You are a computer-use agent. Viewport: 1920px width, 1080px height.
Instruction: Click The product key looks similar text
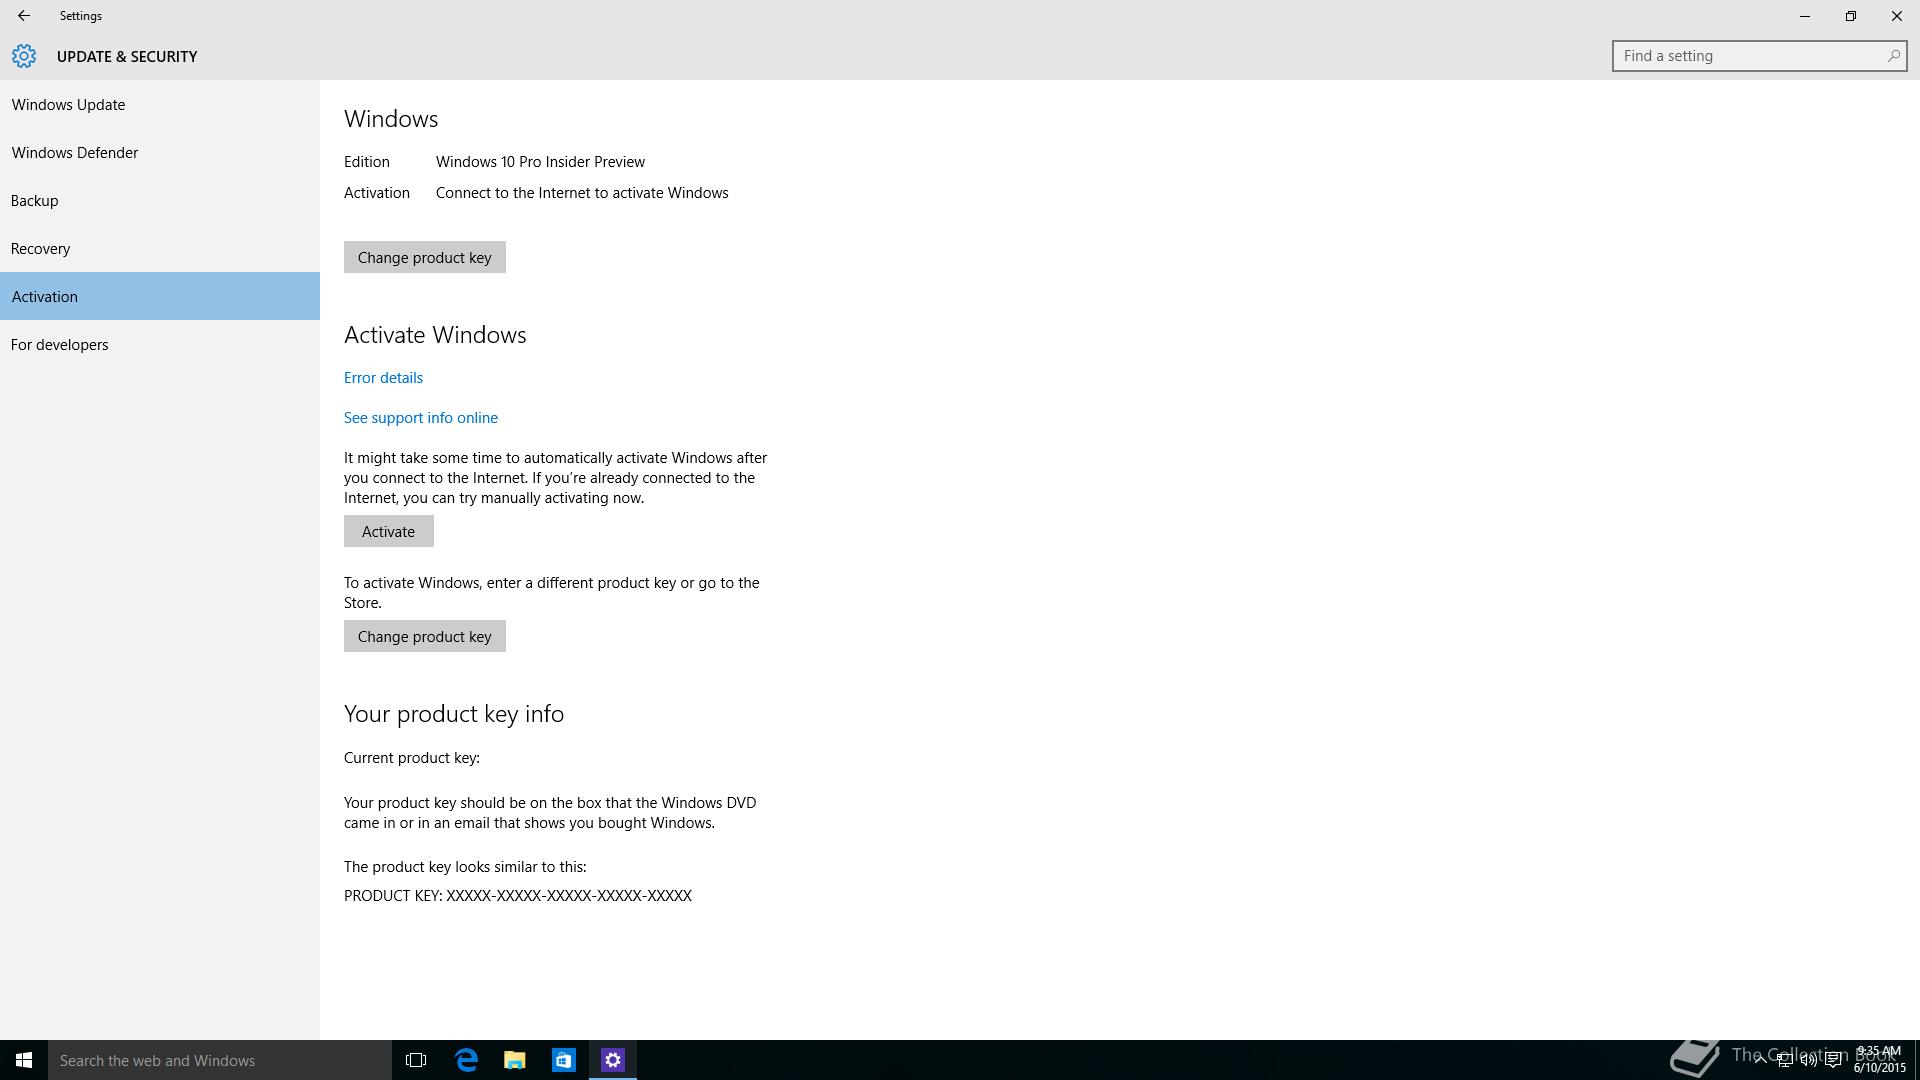465,867
